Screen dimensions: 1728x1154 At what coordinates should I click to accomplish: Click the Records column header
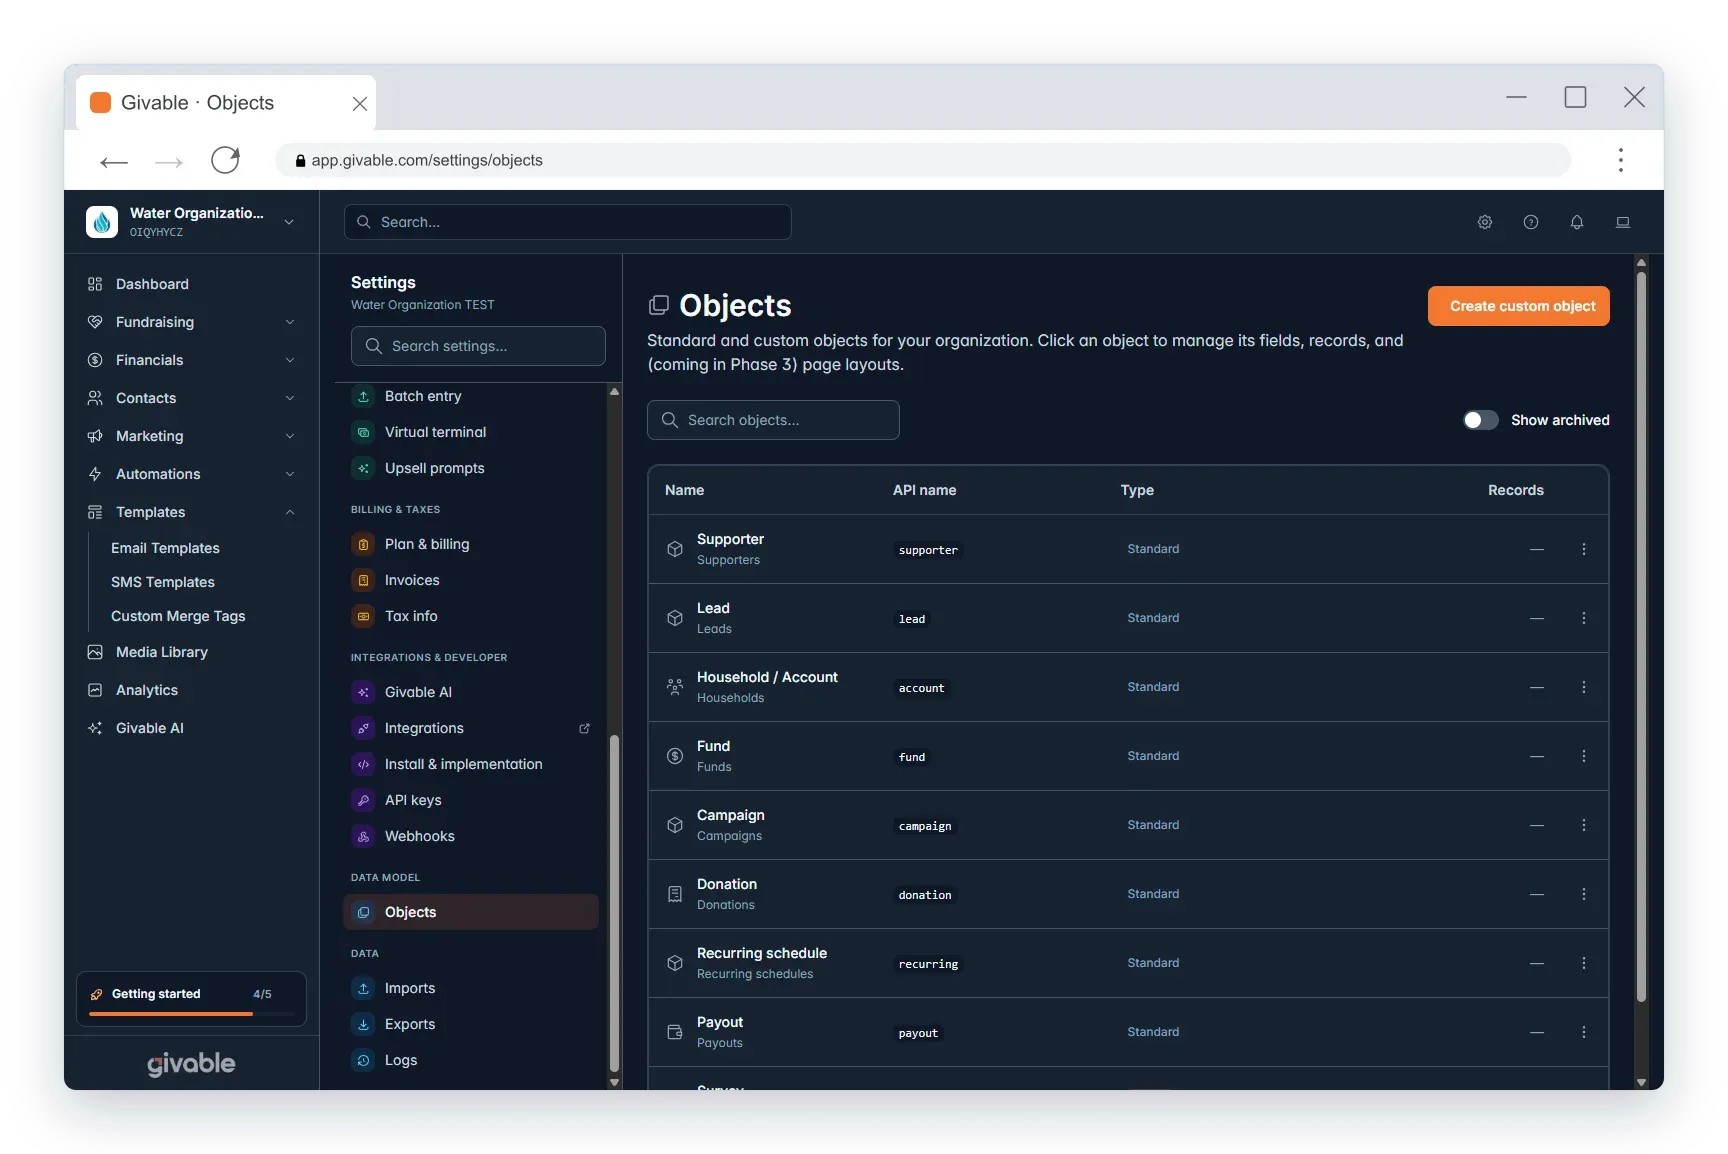[x=1516, y=490]
